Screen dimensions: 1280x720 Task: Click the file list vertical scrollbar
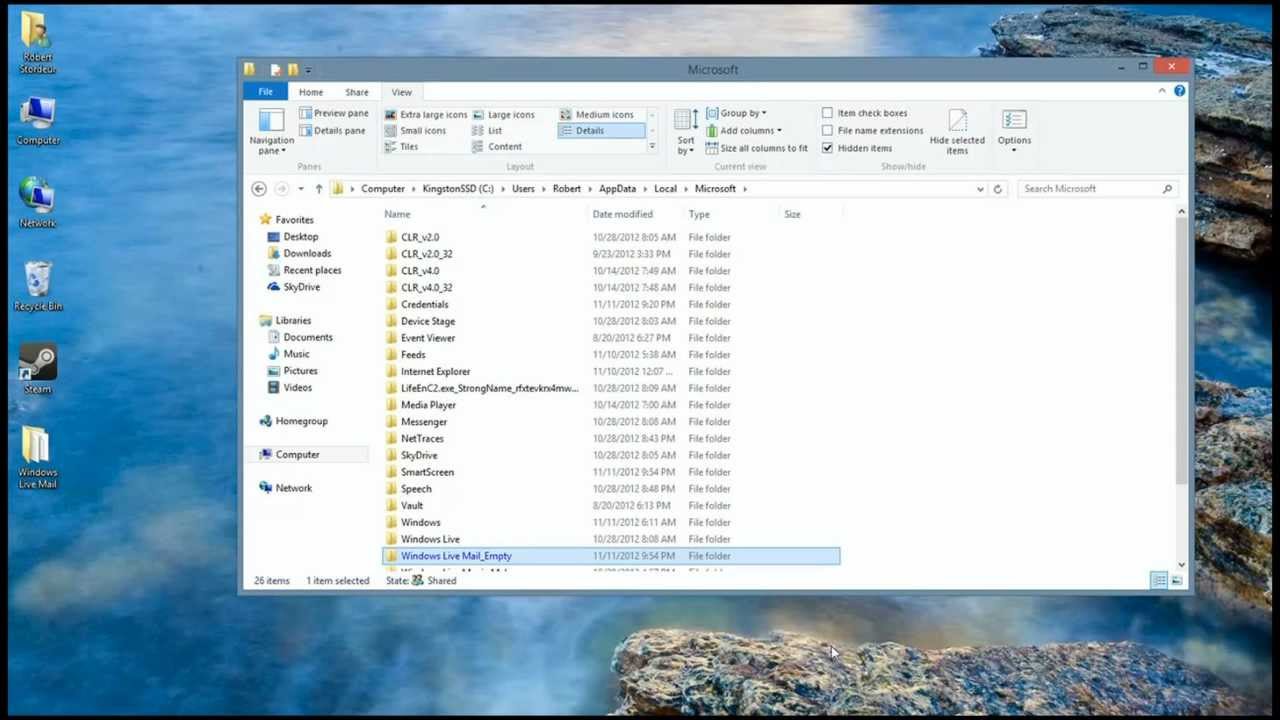coord(1181,351)
